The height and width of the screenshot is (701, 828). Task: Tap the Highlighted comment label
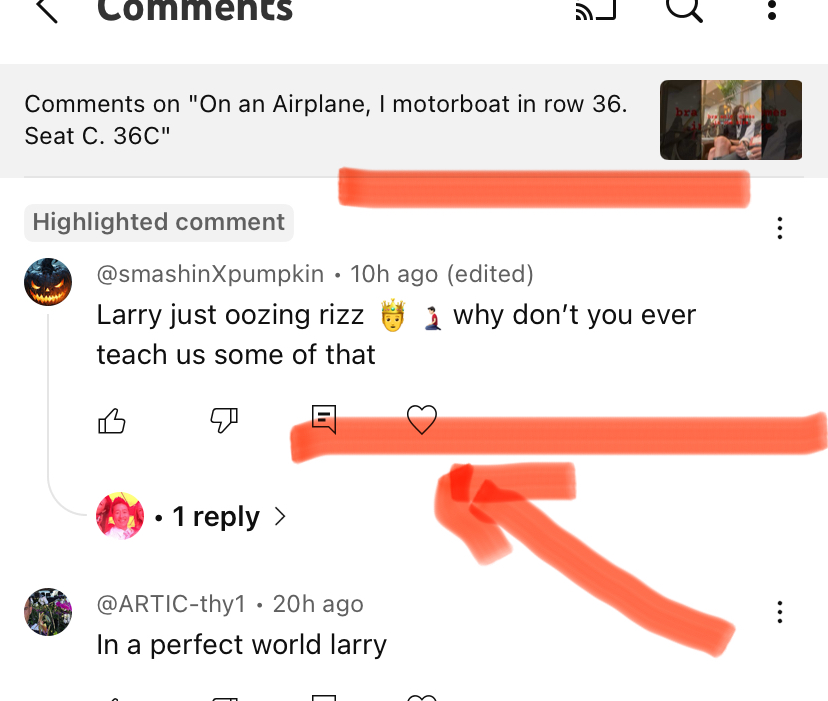(x=159, y=222)
